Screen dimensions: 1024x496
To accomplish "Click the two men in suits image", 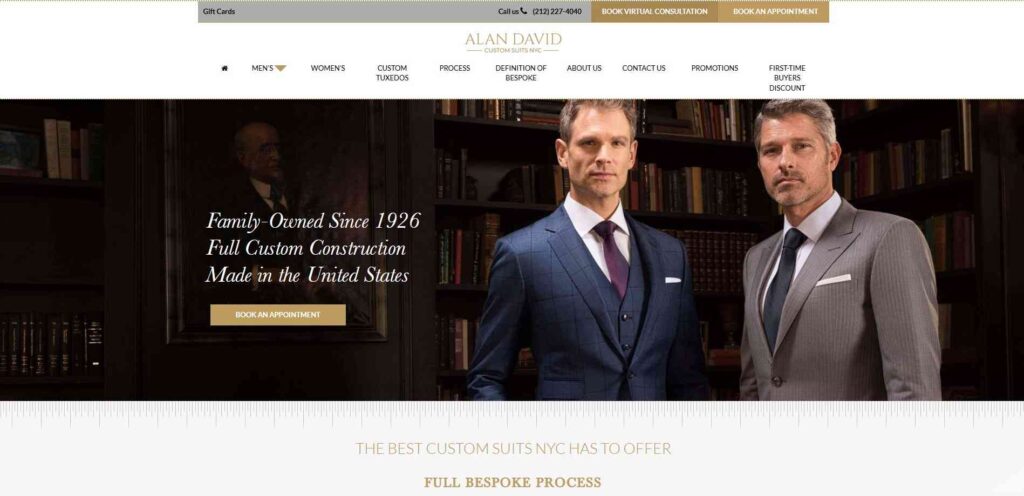I will 702,250.
